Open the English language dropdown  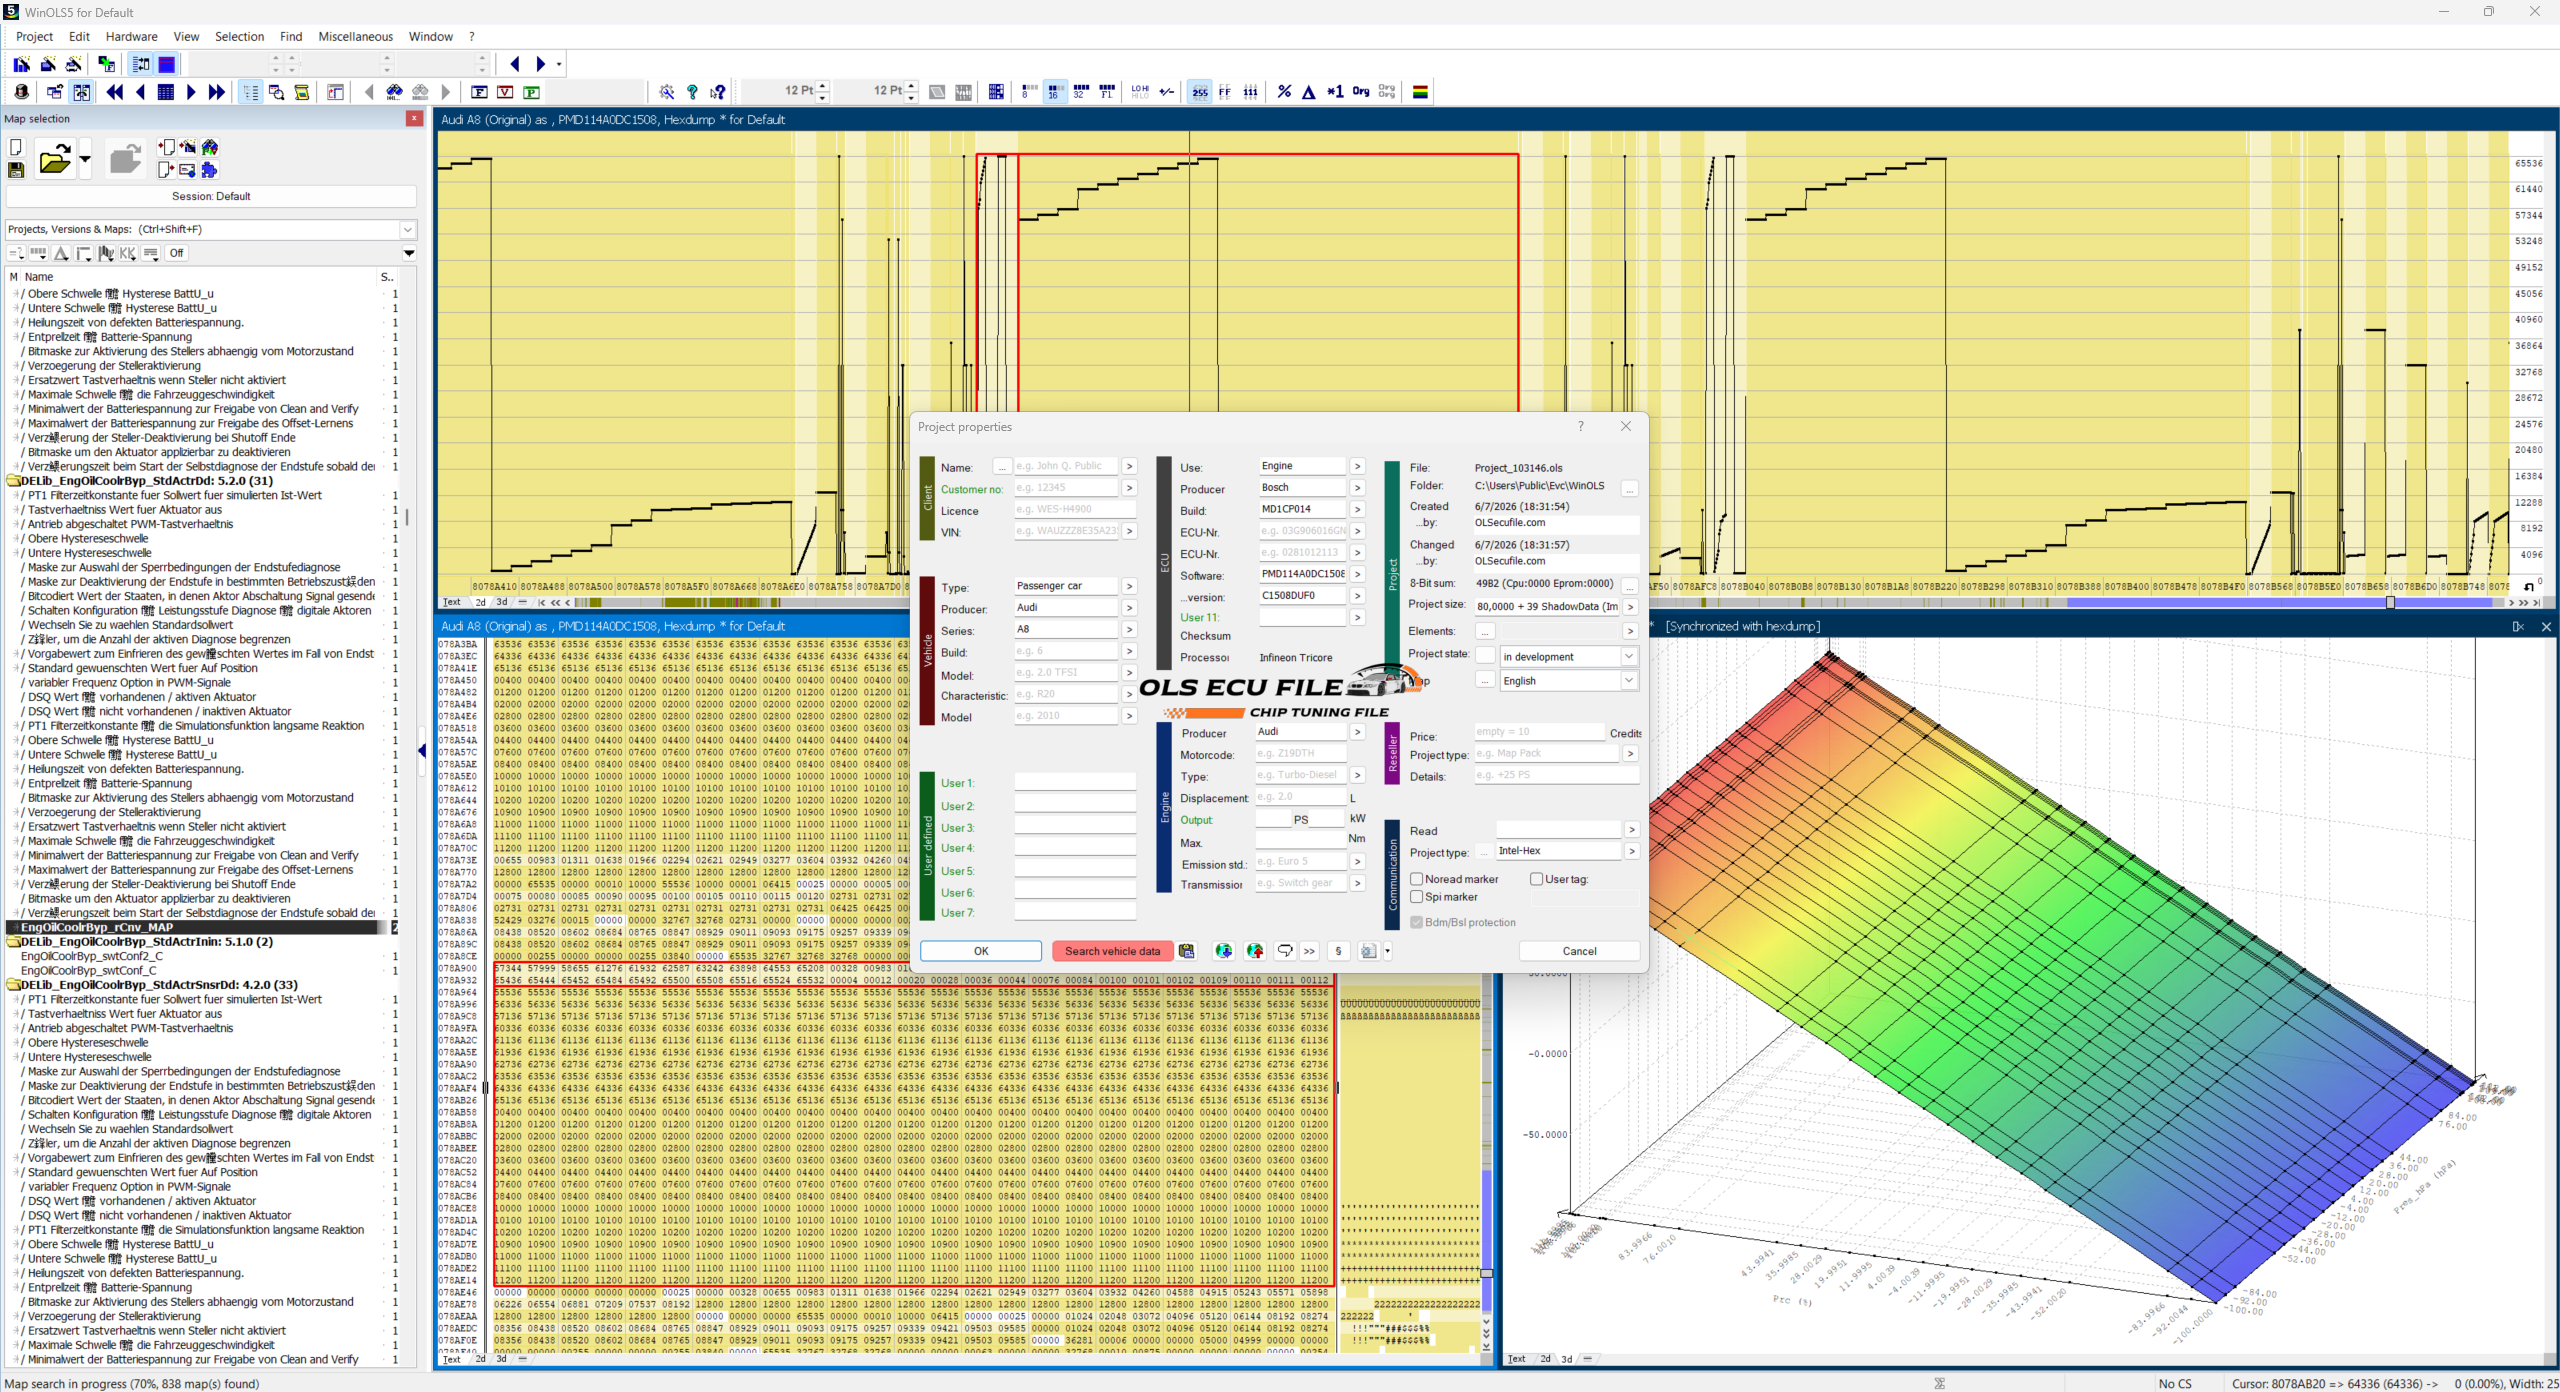pos(1629,680)
